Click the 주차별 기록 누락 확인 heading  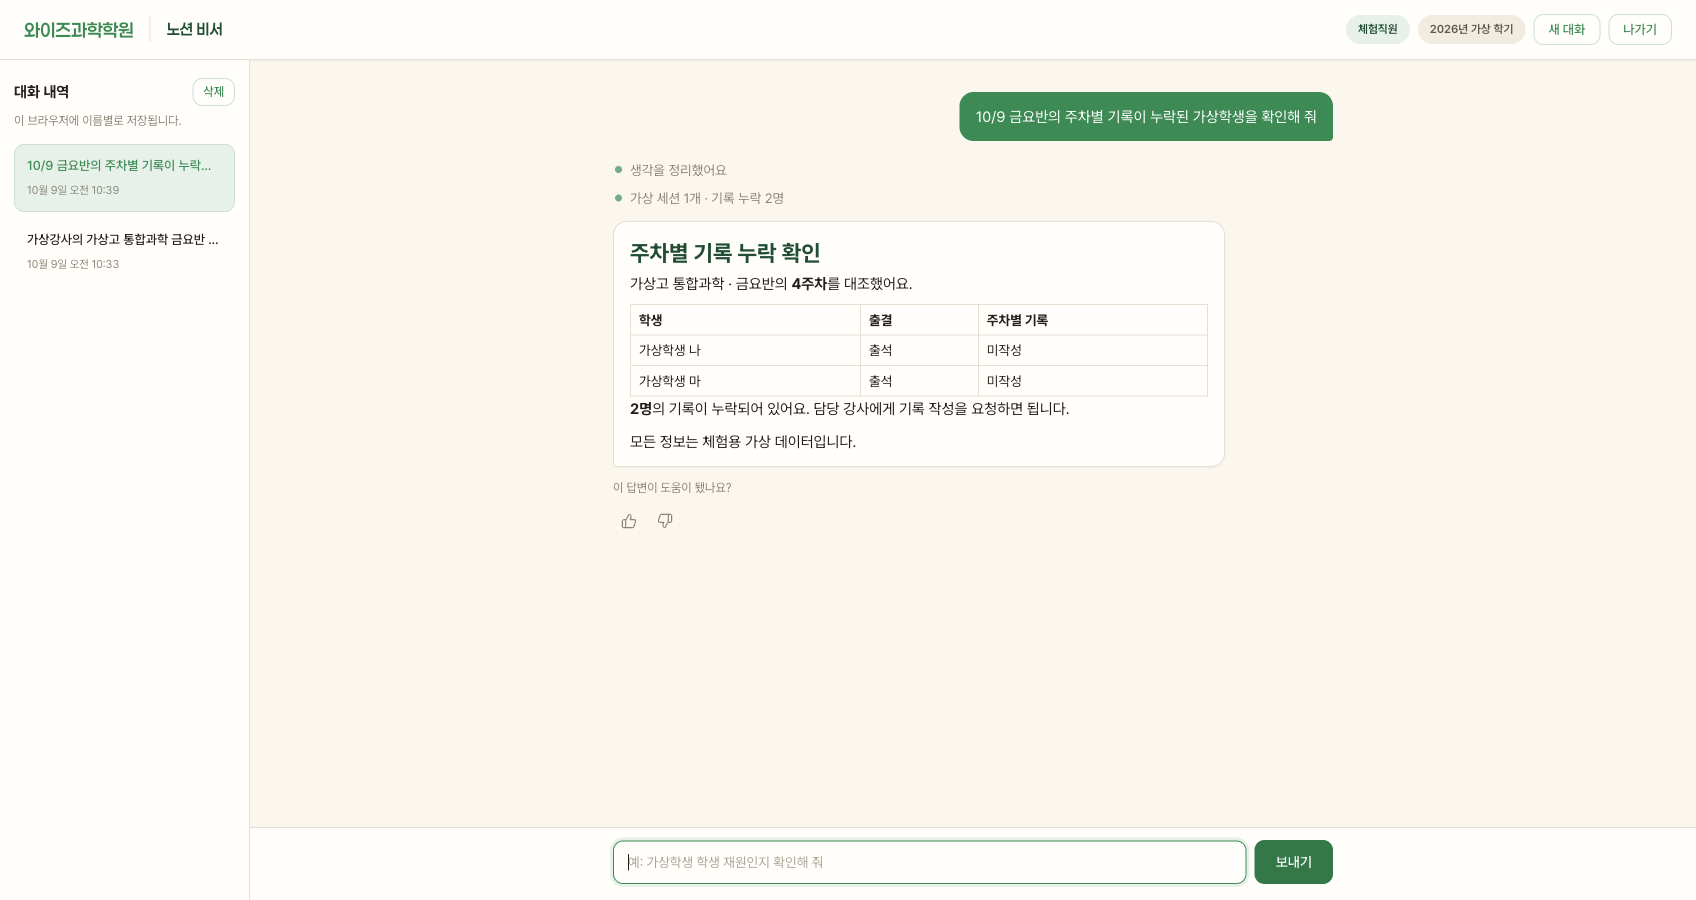click(x=725, y=253)
